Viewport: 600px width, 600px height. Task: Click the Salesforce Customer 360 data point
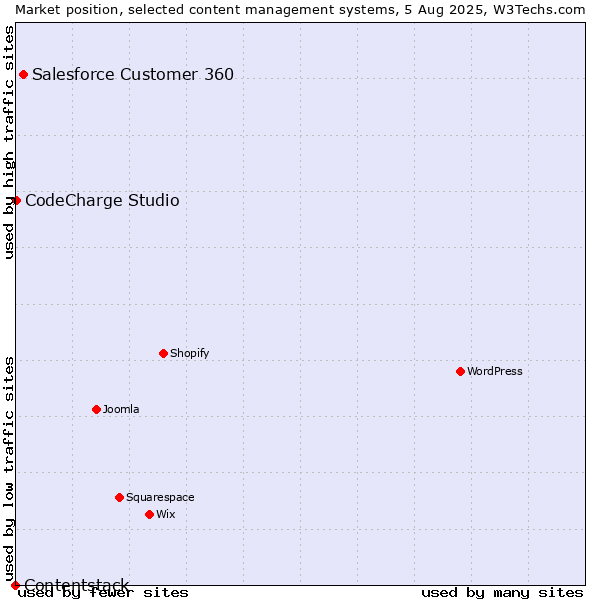23,75
